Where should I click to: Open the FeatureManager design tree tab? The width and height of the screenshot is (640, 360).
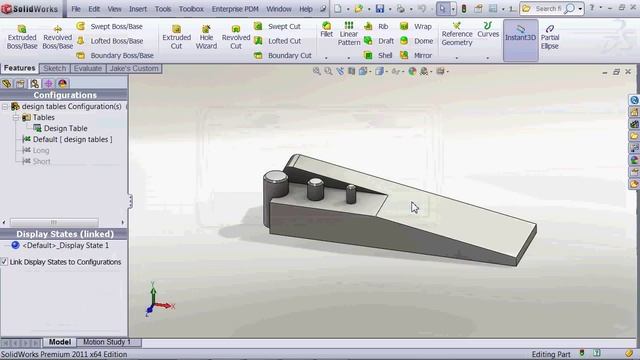point(7,84)
